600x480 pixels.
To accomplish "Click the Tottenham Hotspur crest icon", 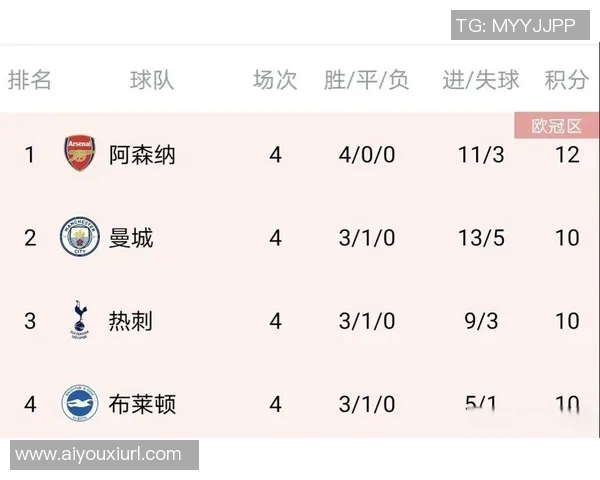I will [79, 320].
